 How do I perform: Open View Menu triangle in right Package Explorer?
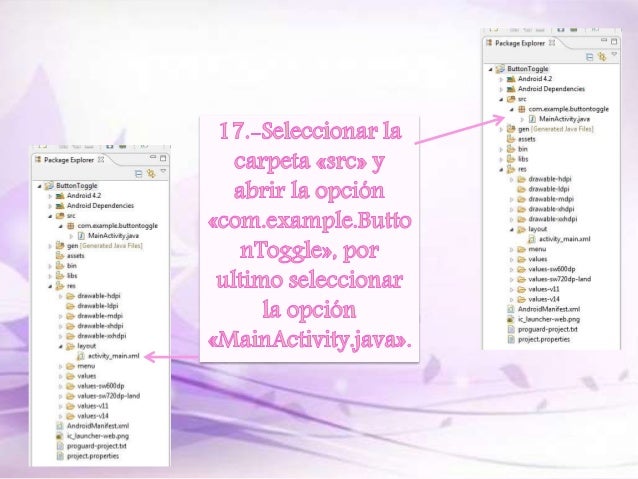tap(614, 55)
